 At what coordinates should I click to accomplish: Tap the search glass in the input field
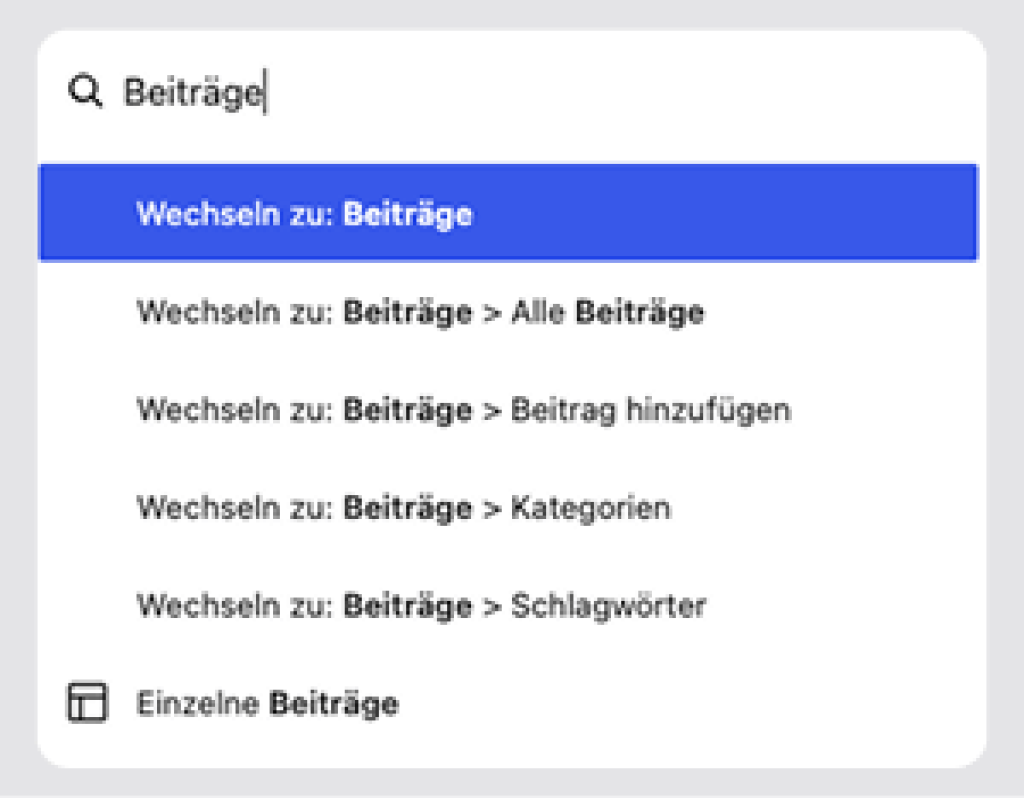pos(86,91)
